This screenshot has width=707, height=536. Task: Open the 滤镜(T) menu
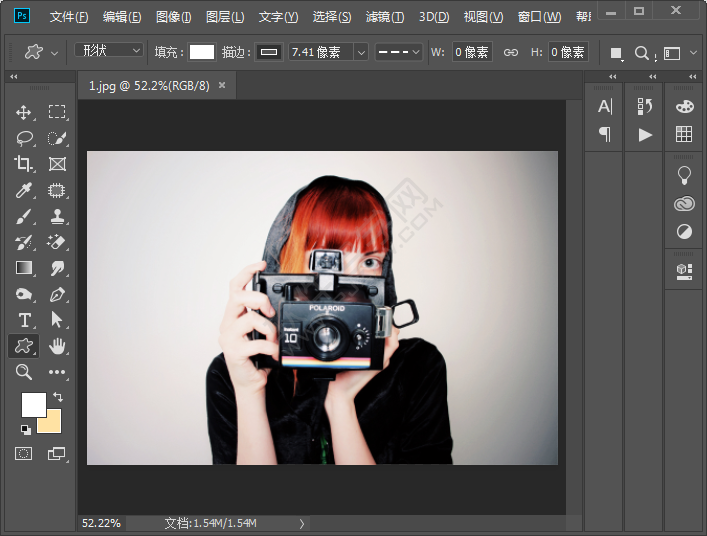click(384, 17)
